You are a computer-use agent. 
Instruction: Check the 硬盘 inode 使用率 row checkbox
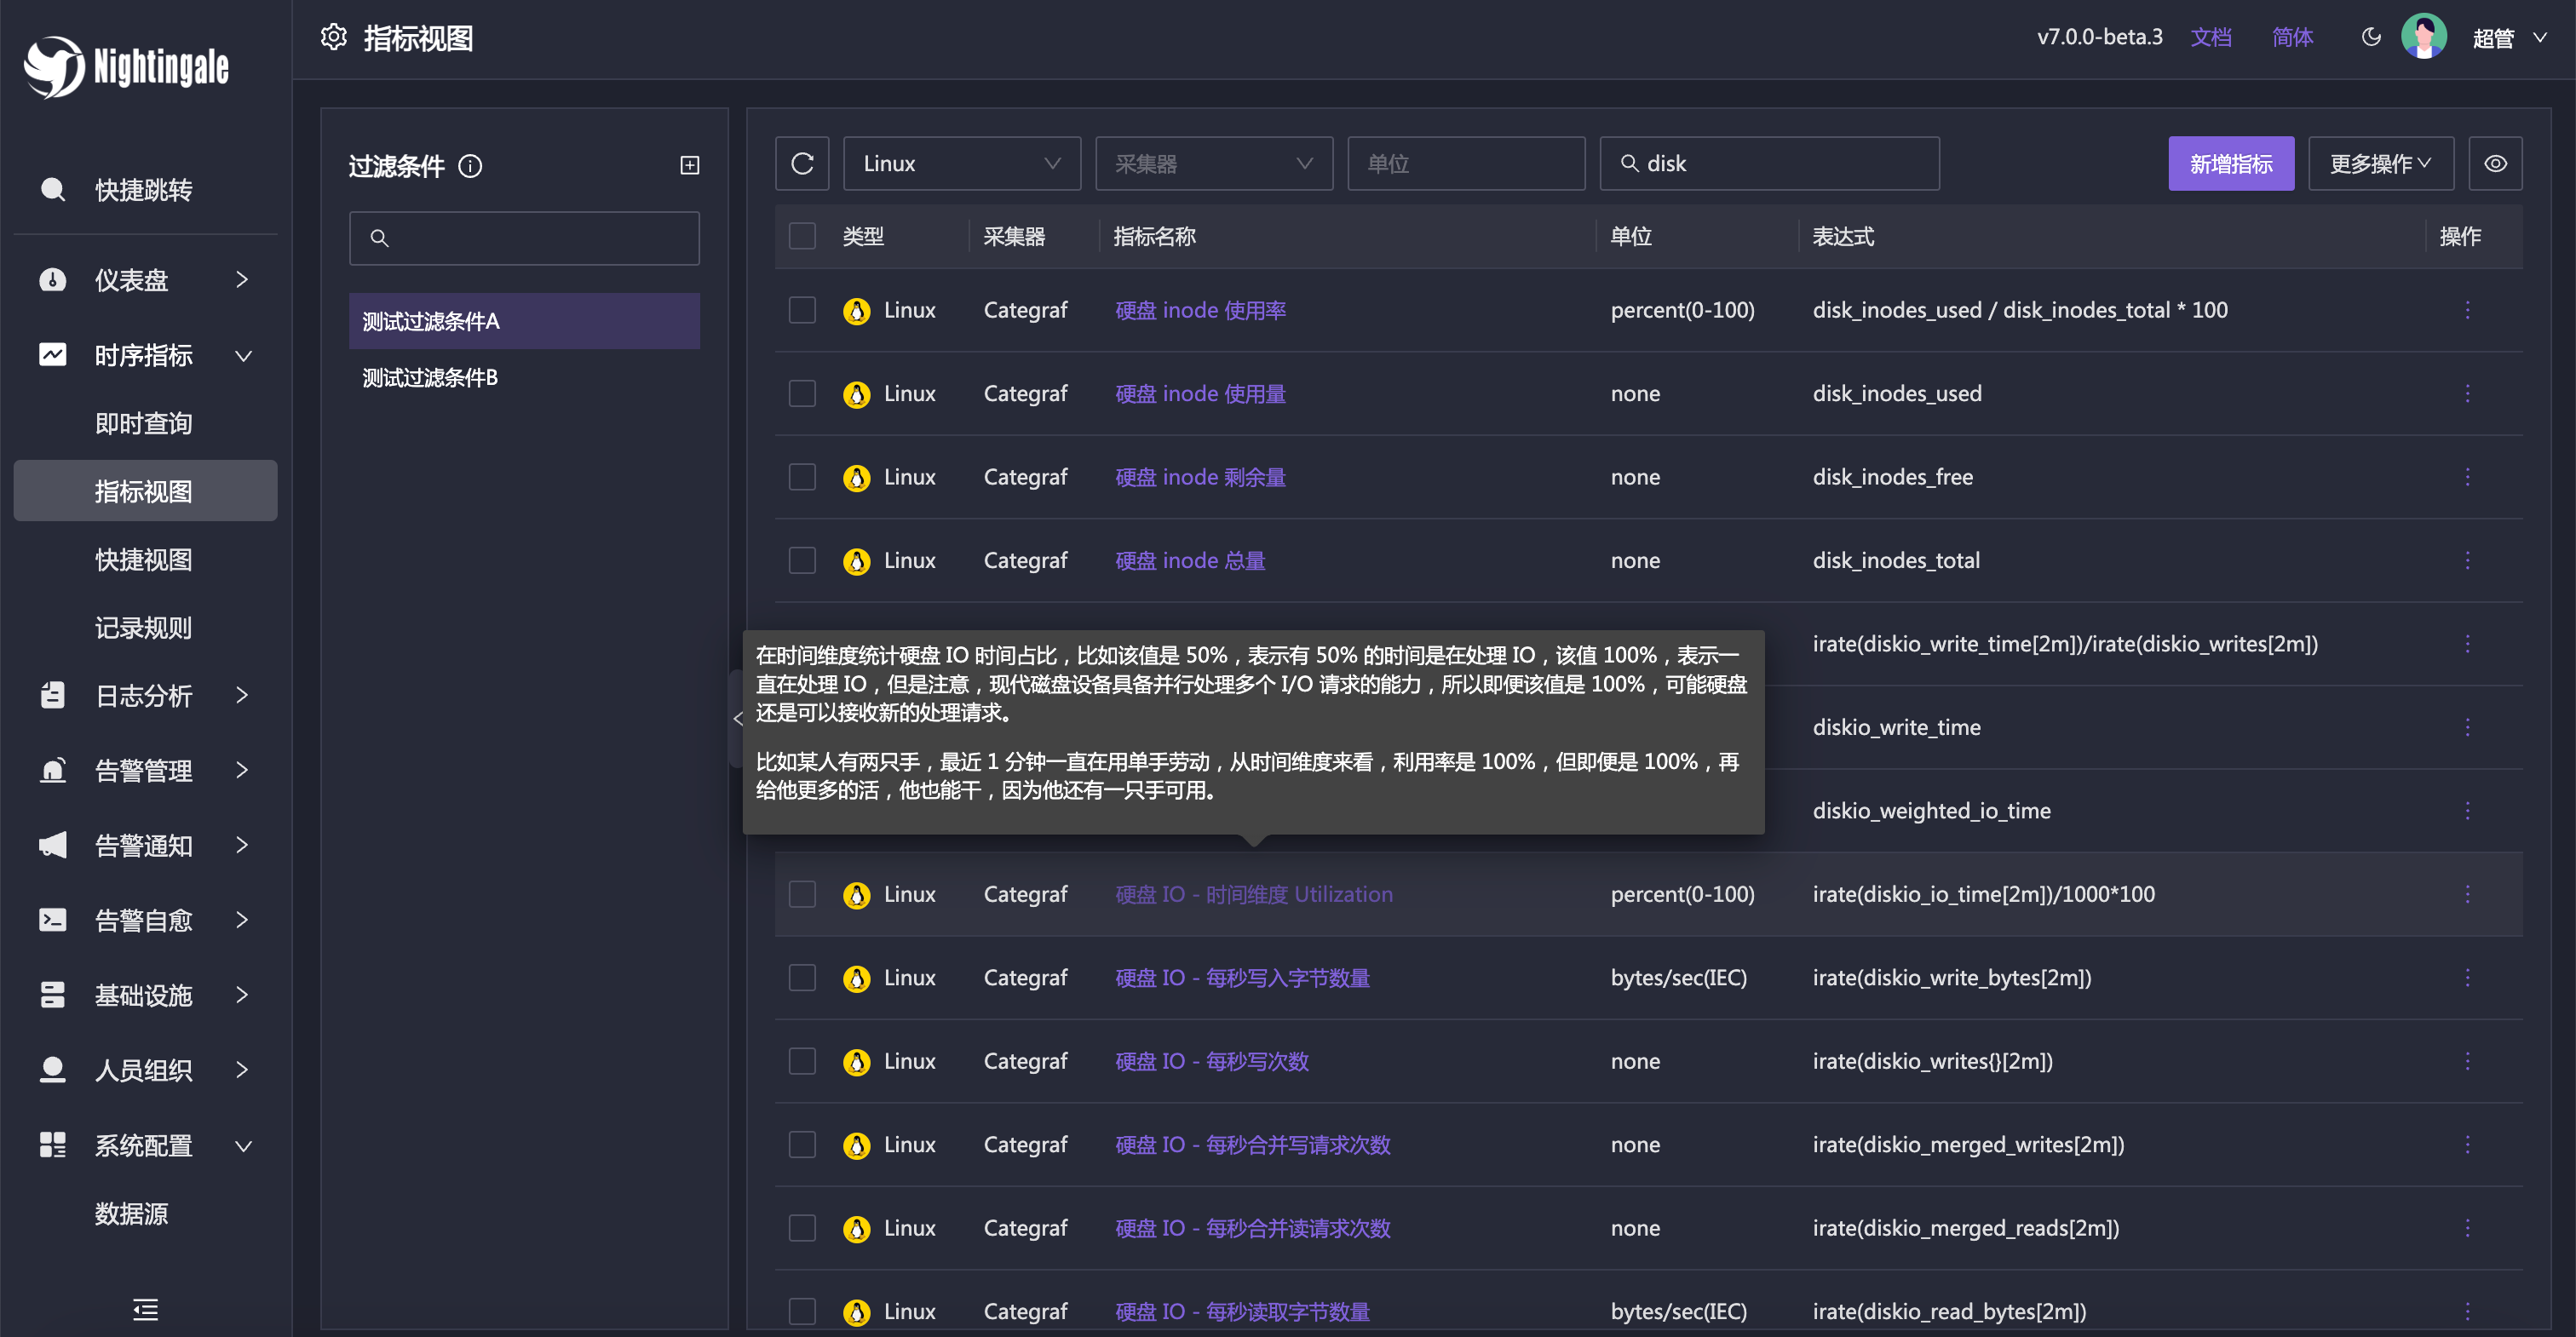click(x=802, y=311)
